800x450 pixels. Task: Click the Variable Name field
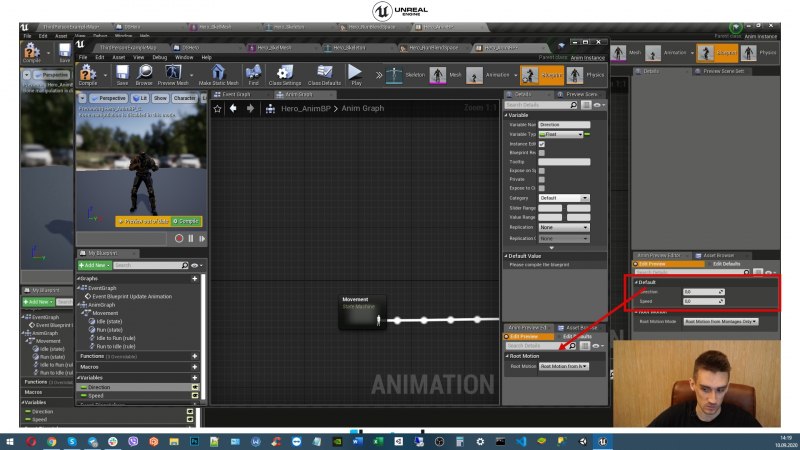564,124
